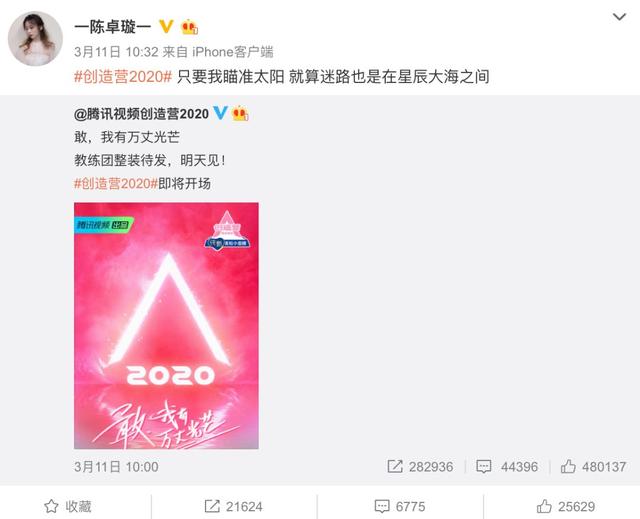Image resolution: width=640 pixels, height=519 pixels.
Task: Open the 一陈卓璇一 username link
Action: point(113,27)
